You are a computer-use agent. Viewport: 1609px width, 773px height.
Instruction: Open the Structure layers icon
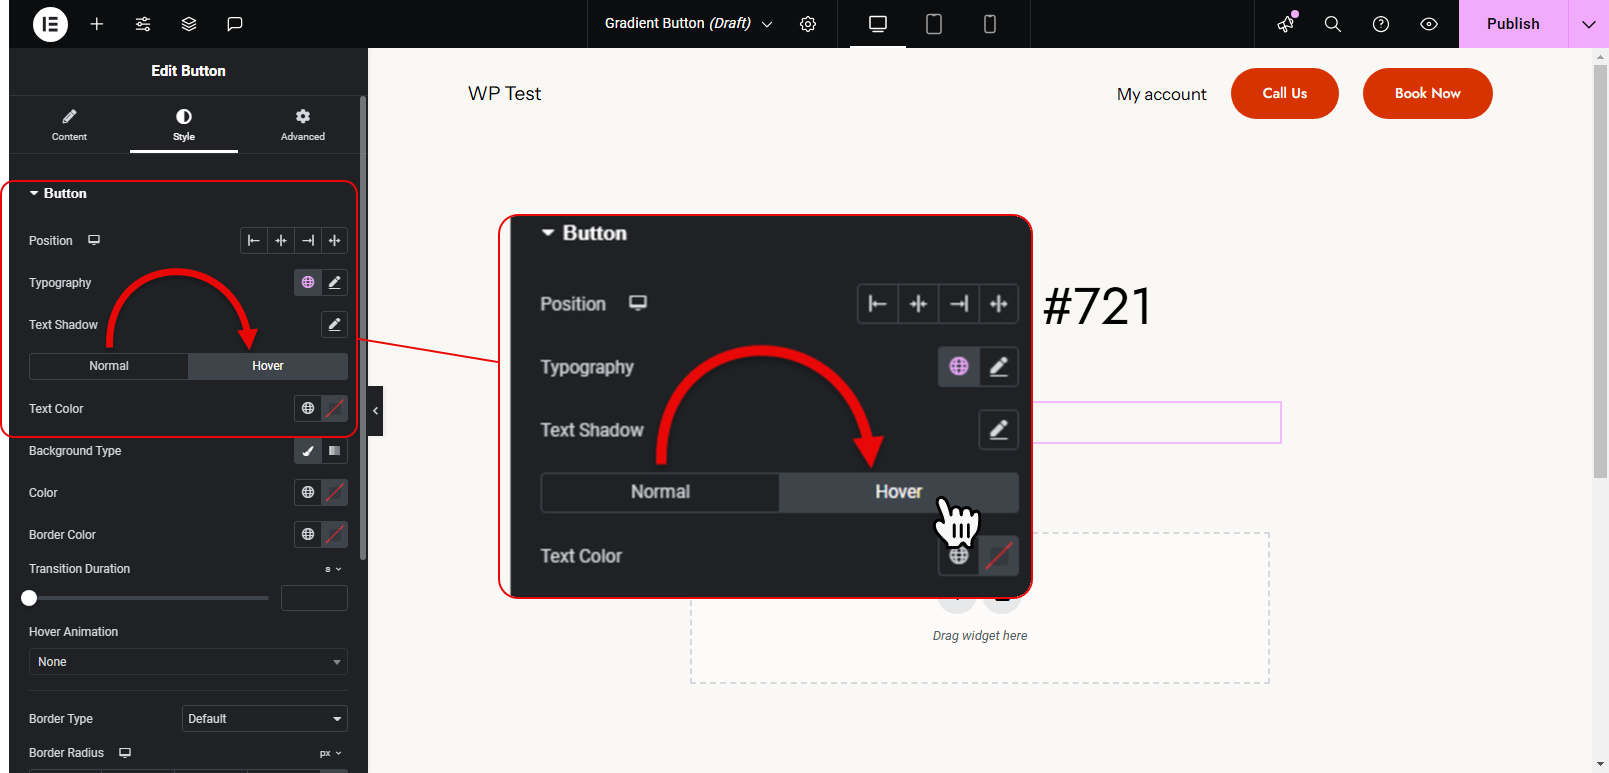click(x=189, y=24)
